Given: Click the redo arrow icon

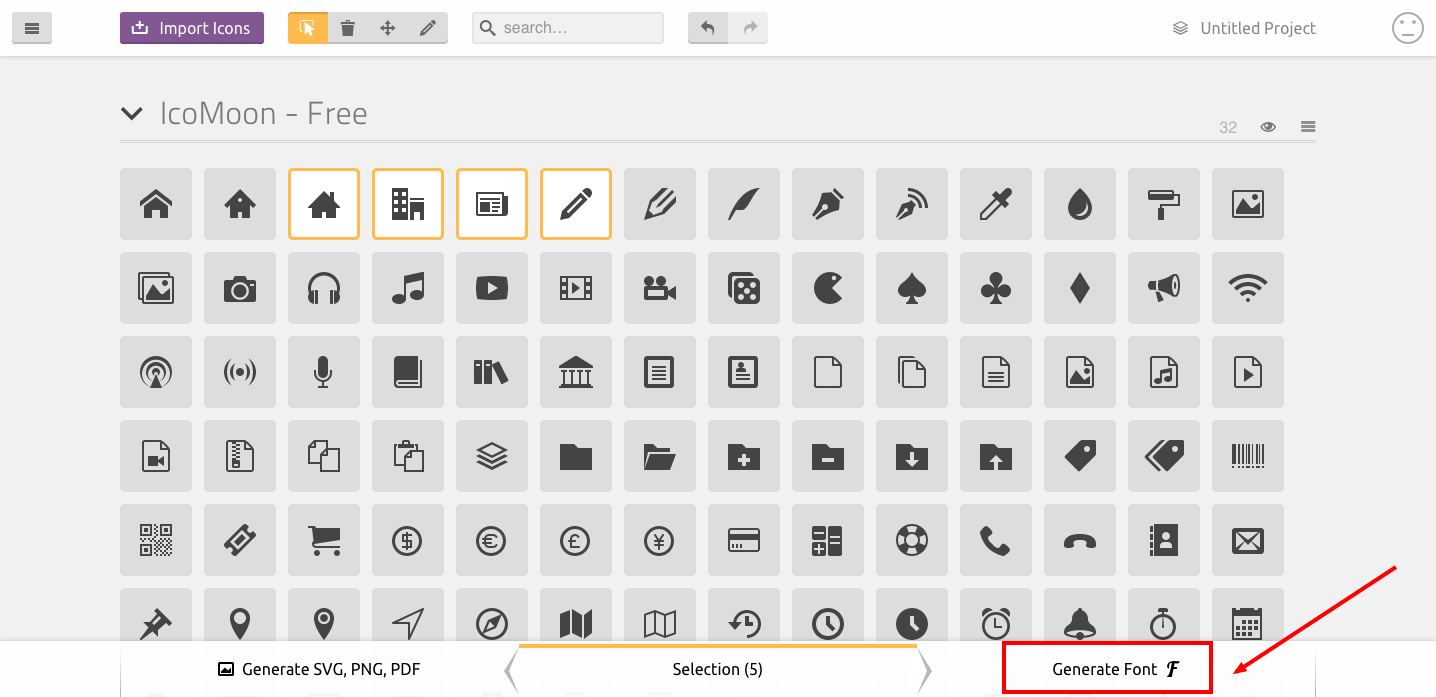Looking at the screenshot, I should point(748,28).
